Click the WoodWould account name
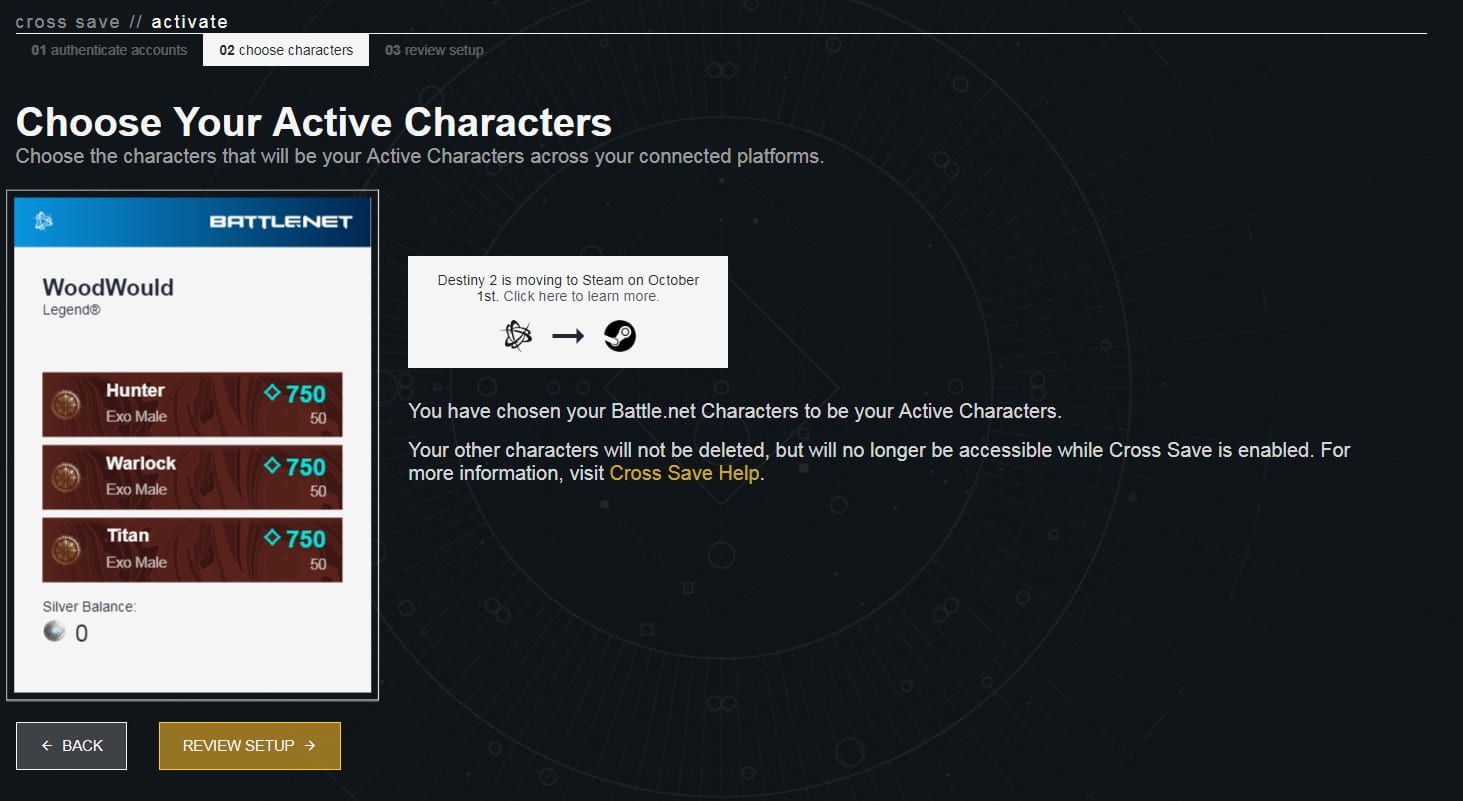 108,288
